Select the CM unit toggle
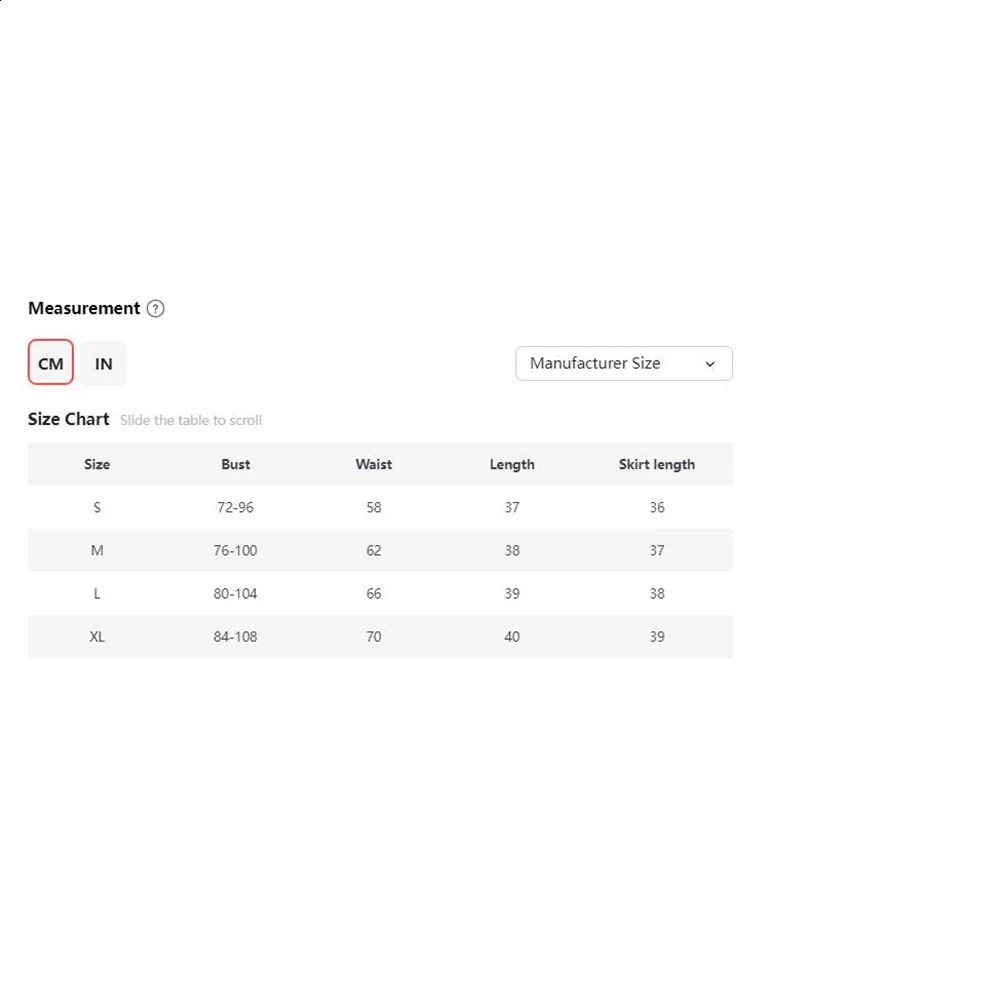Image resolution: width=1000 pixels, height=1000 pixels. click(51, 363)
